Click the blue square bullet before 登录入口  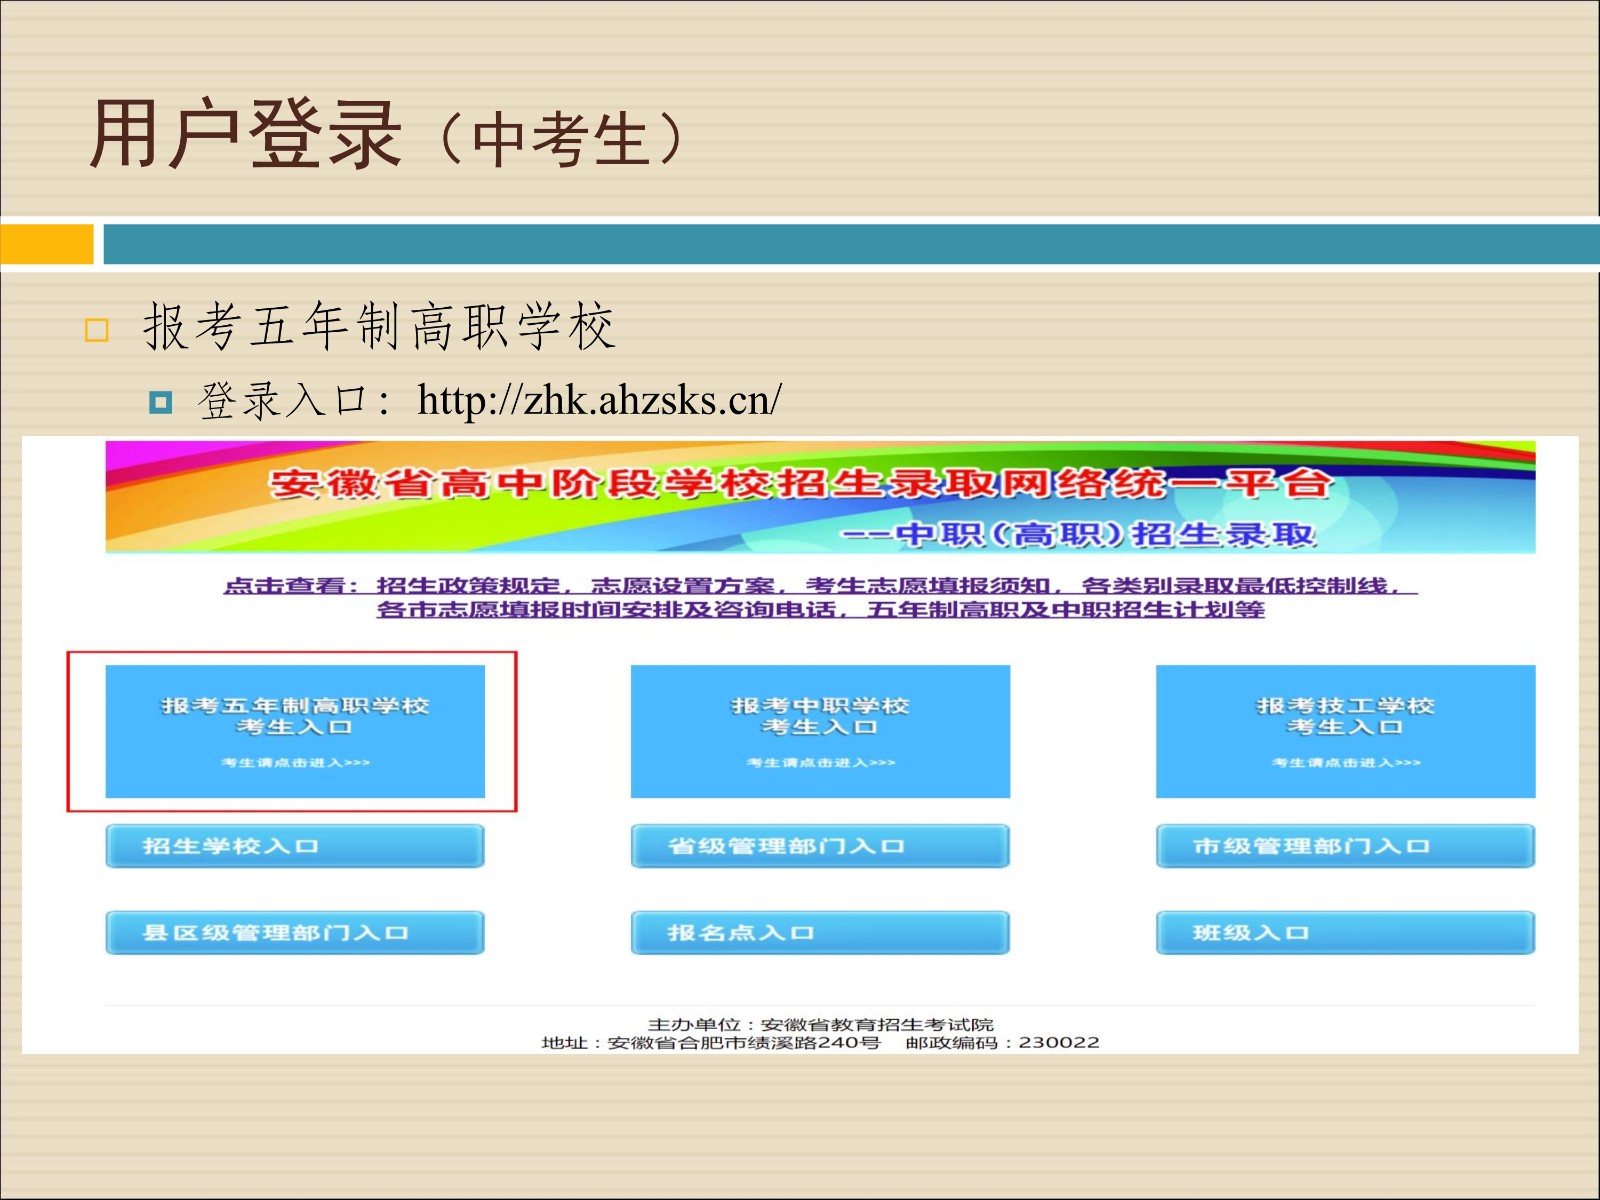pyautogui.click(x=160, y=402)
